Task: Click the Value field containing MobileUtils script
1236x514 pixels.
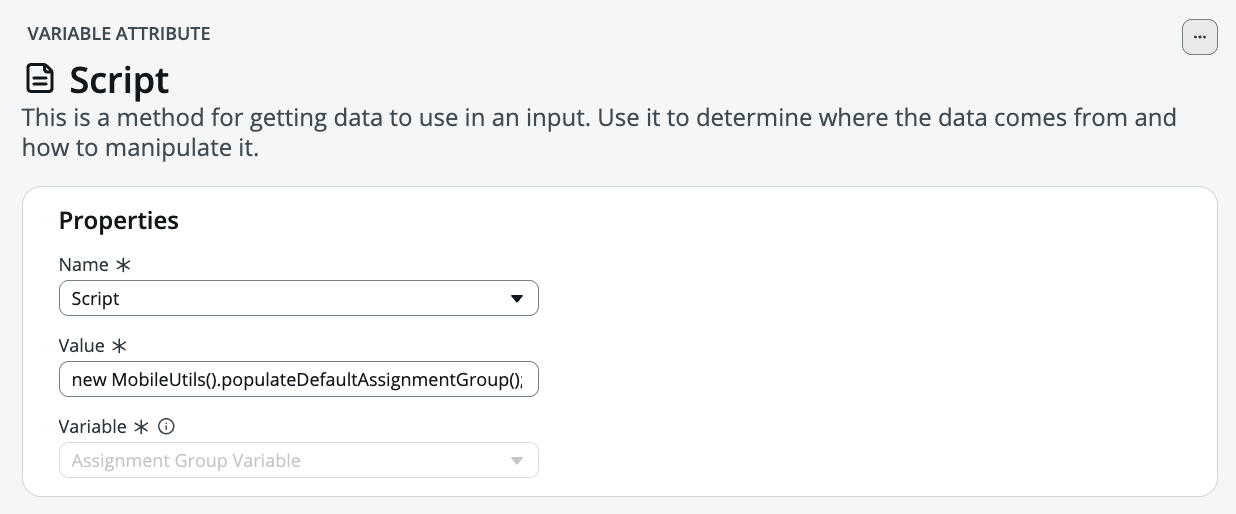Action: pyautogui.click(x=298, y=380)
